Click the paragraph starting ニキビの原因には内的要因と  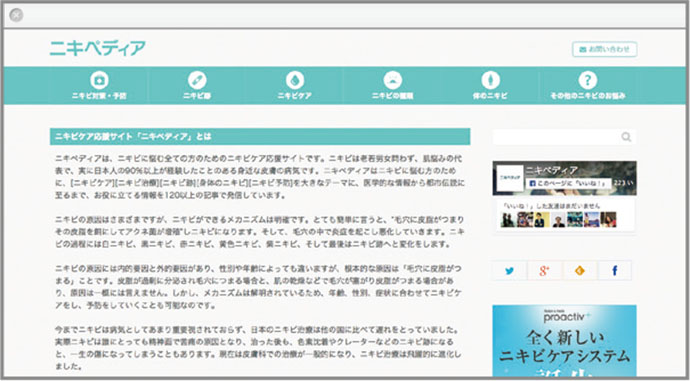coord(259,286)
